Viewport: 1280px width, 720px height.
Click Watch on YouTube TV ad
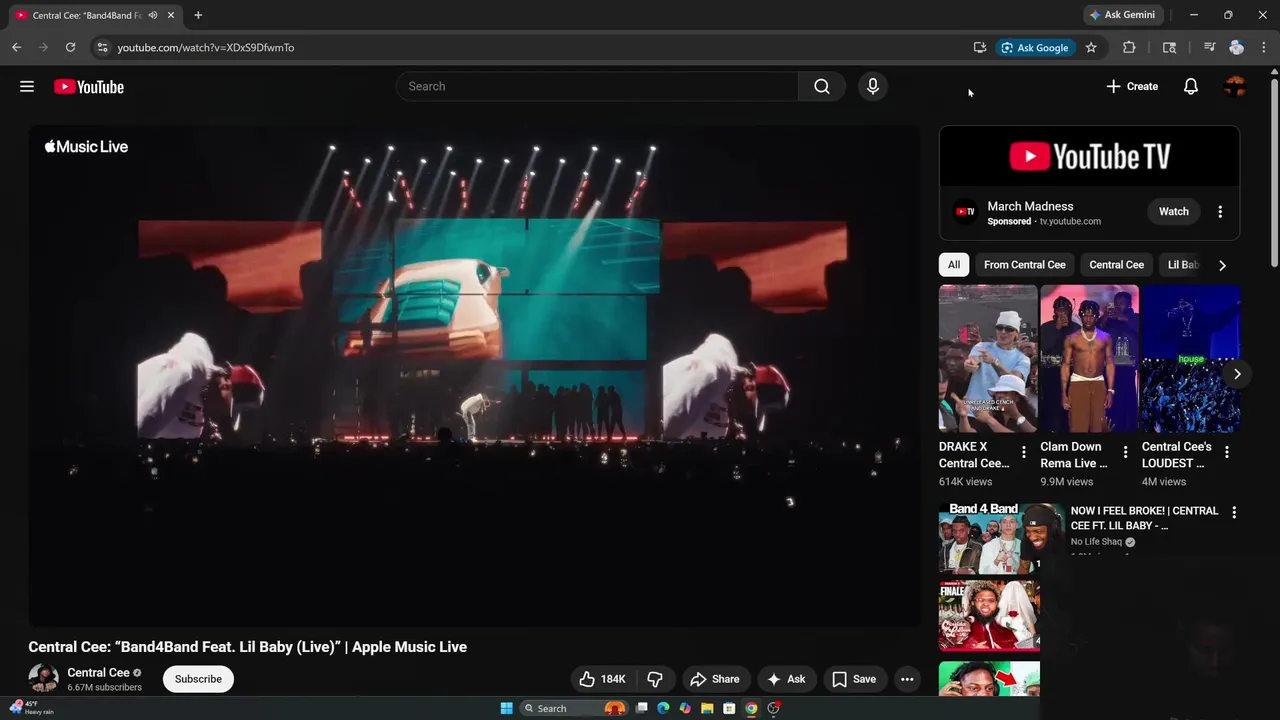(x=1174, y=212)
